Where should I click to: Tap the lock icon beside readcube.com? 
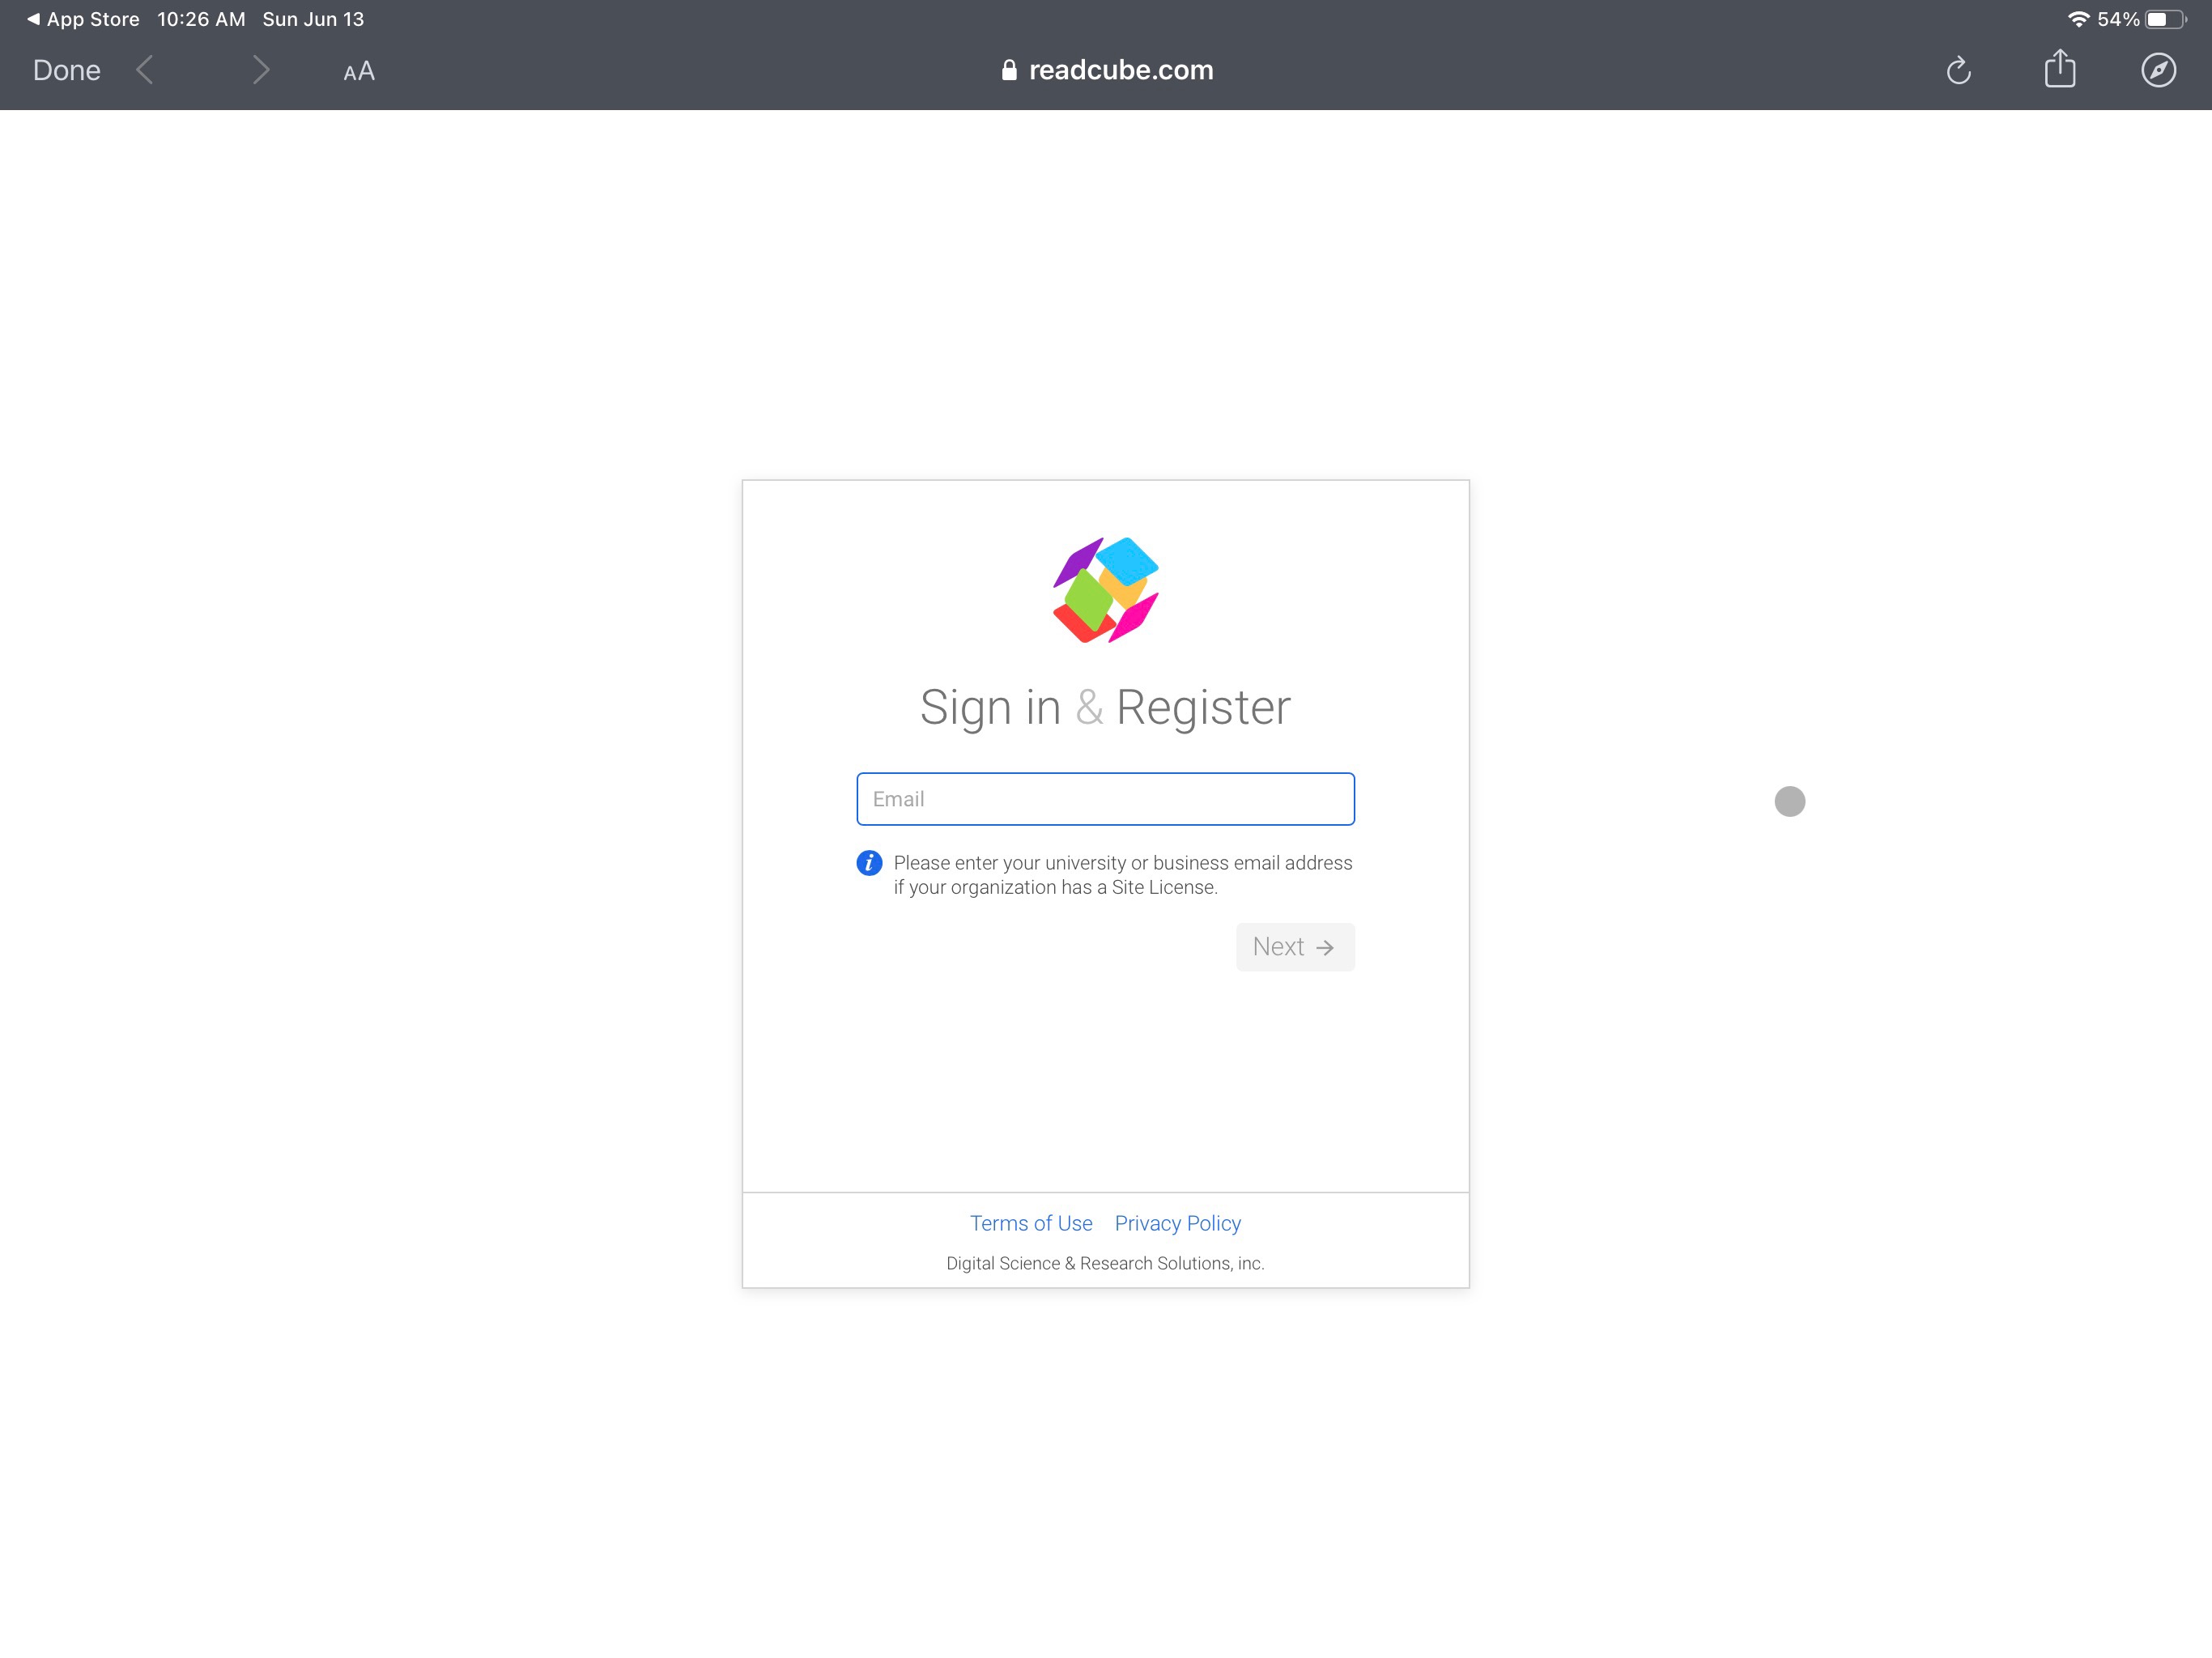(x=1009, y=70)
